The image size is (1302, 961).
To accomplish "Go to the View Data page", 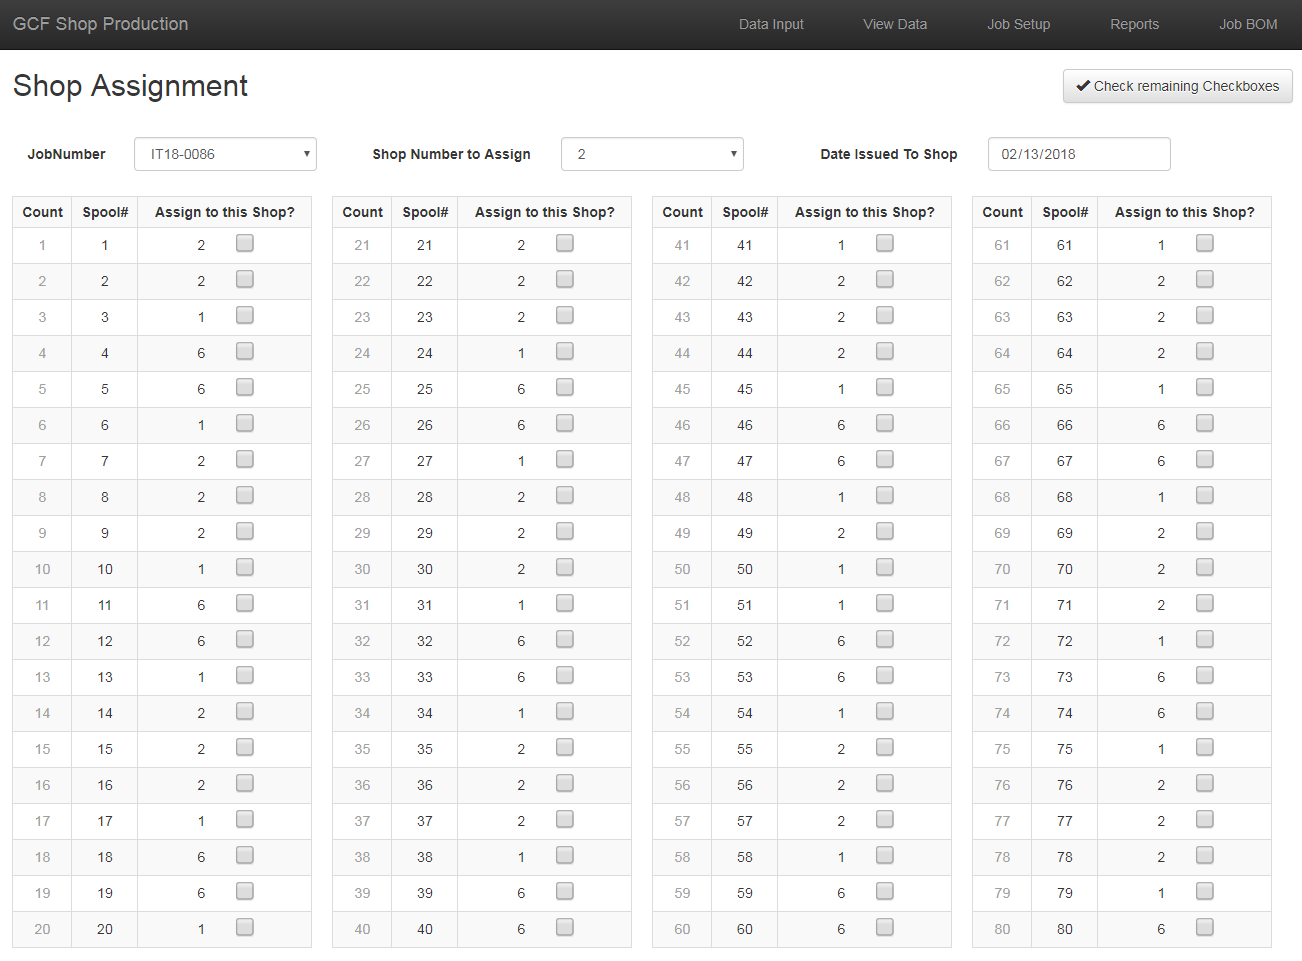I will (x=895, y=24).
